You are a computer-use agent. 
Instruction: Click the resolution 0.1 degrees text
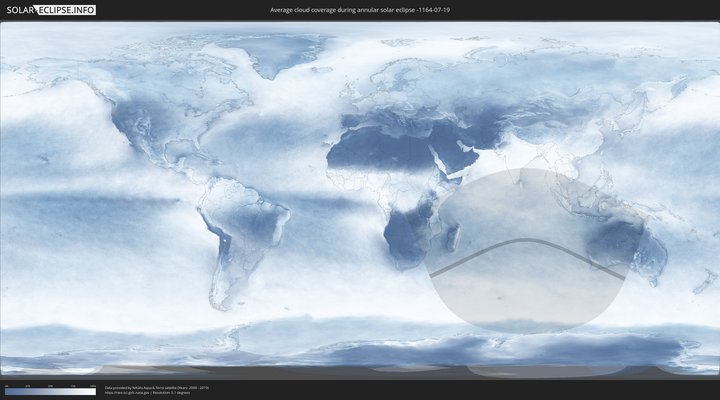tap(174, 392)
